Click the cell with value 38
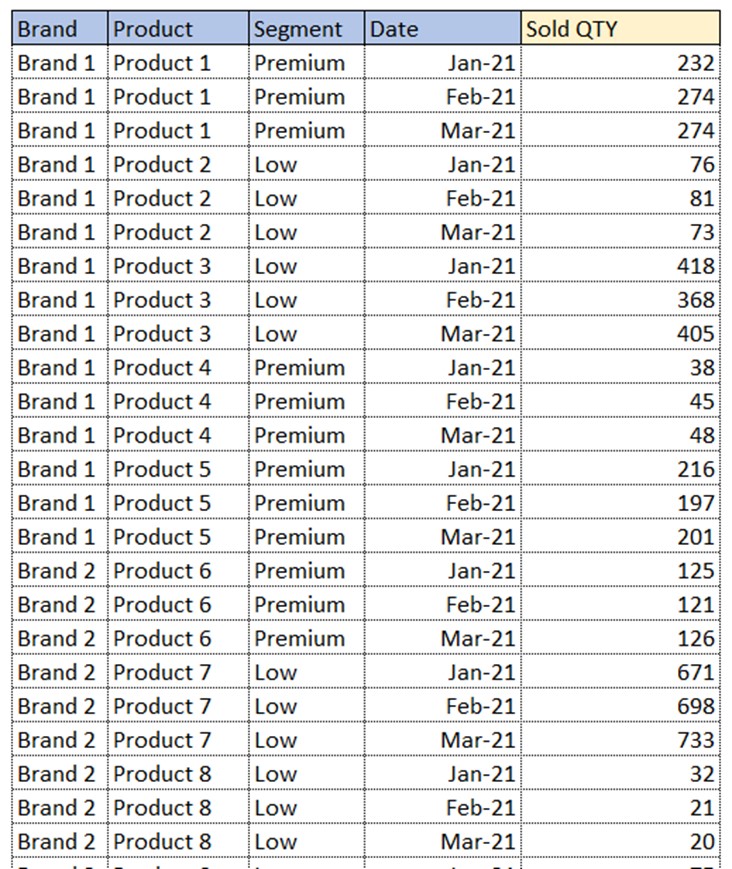The image size is (732, 869). (621, 367)
